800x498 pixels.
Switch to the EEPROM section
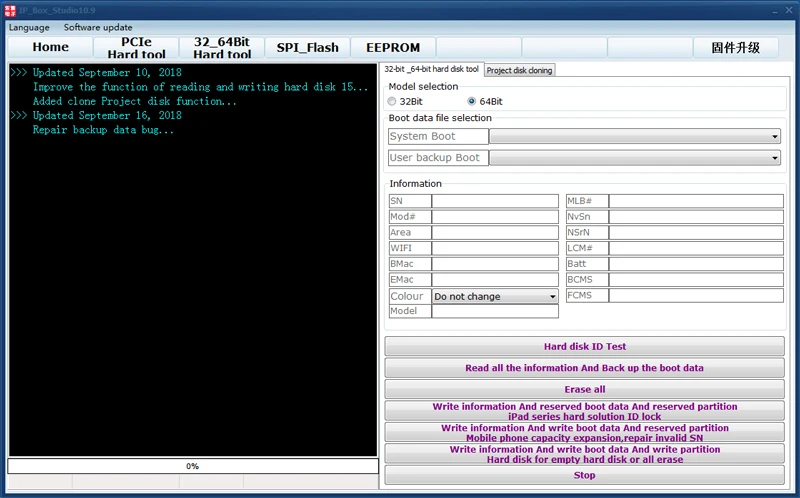[393, 47]
